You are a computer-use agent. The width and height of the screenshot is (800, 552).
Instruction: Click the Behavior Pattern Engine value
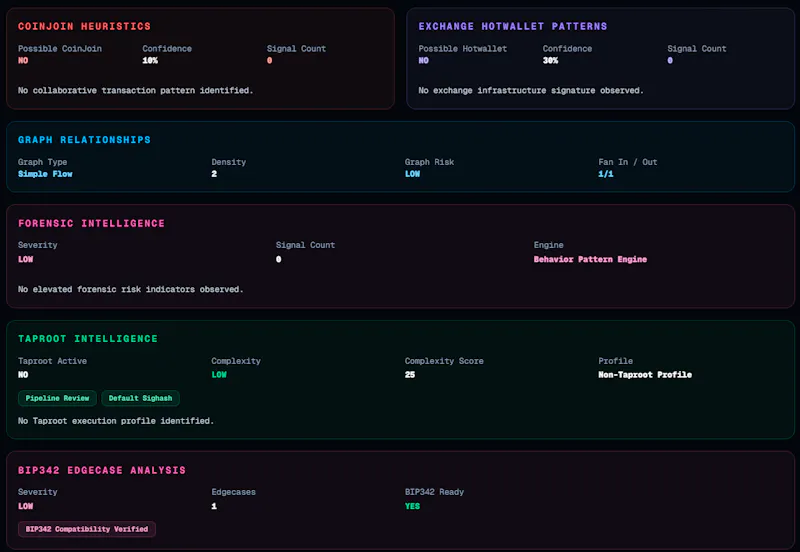pos(590,259)
